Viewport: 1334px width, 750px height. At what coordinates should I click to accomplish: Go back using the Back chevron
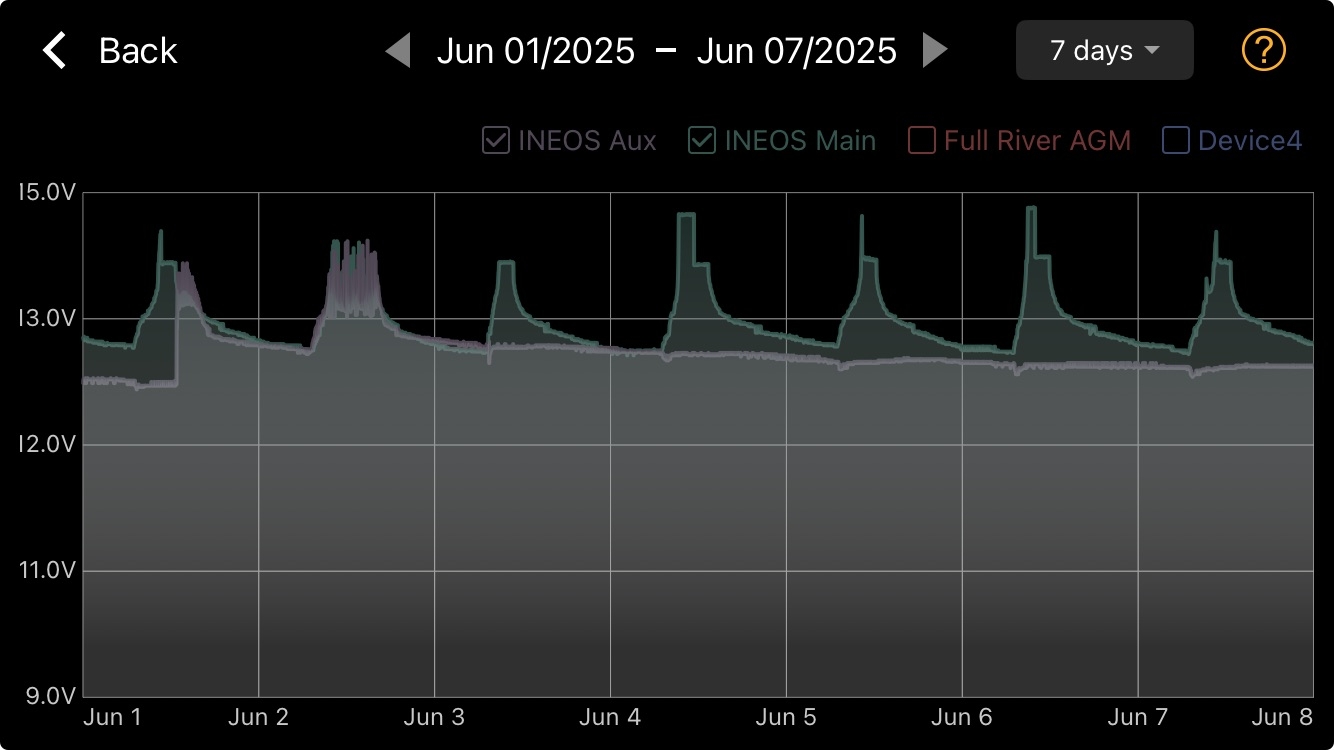55,50
